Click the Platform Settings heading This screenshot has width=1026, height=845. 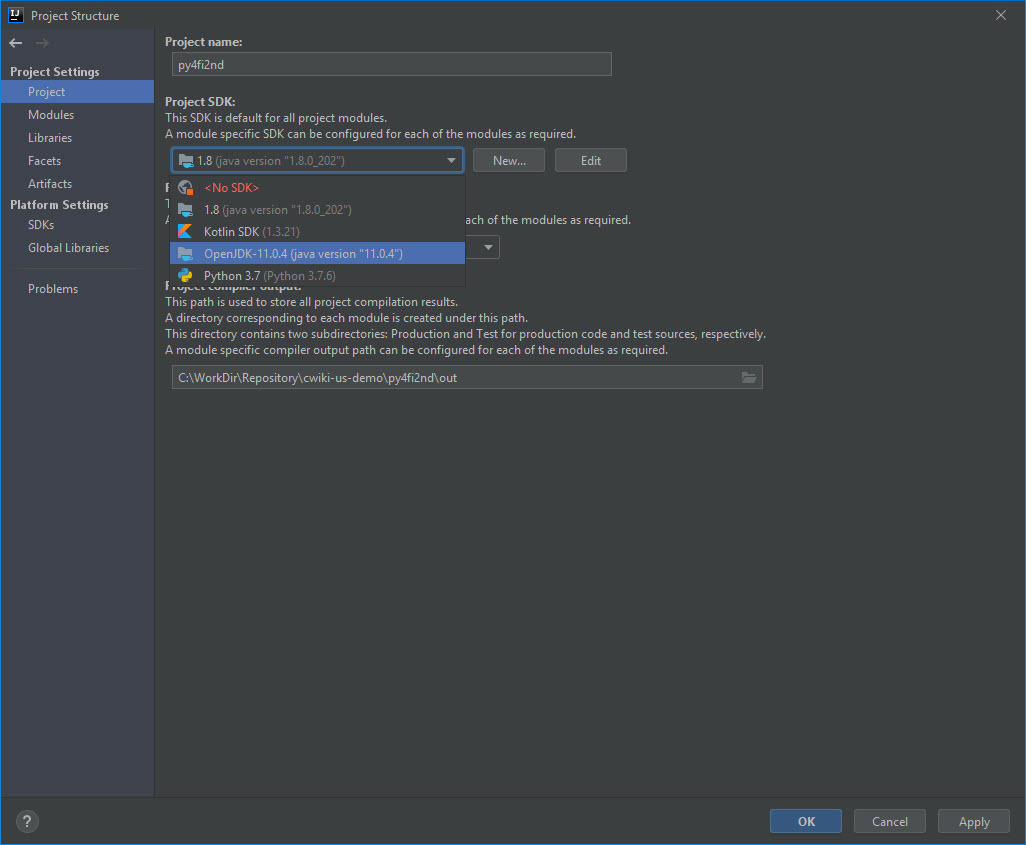click(60, 205)
